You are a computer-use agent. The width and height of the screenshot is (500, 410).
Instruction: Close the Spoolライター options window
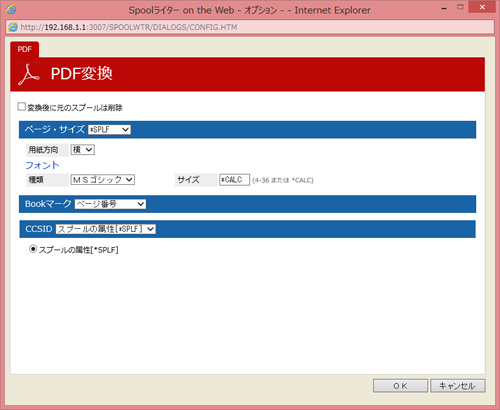tap(482, 7)
